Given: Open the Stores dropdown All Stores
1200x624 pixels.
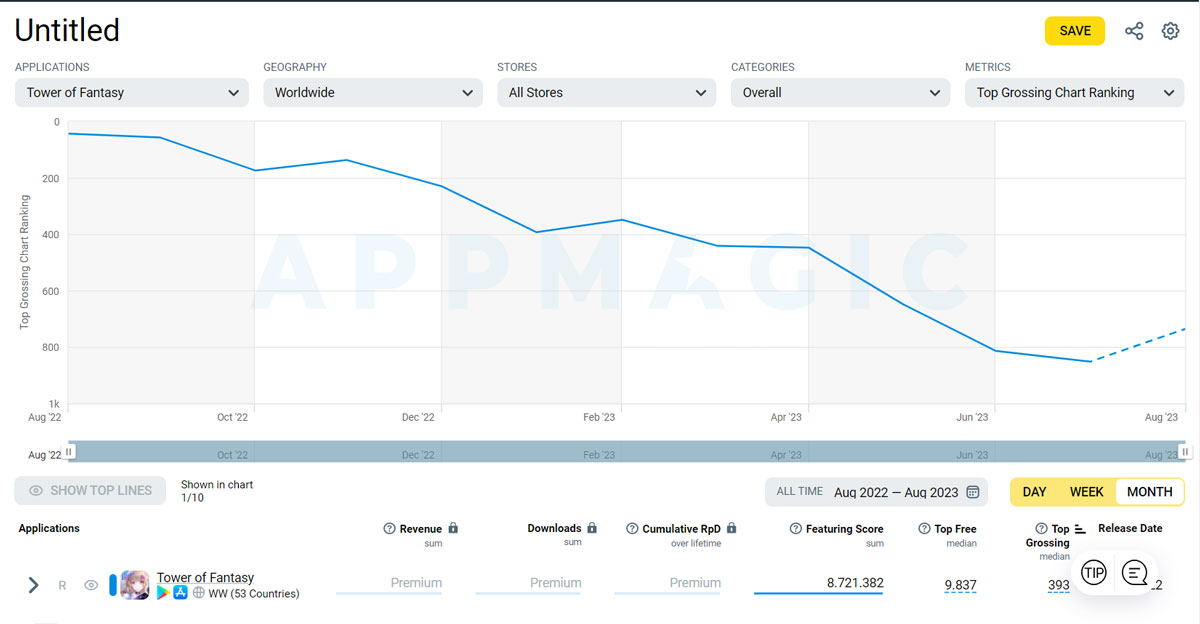Looking at the screenshot, I should tap(607, 92).
